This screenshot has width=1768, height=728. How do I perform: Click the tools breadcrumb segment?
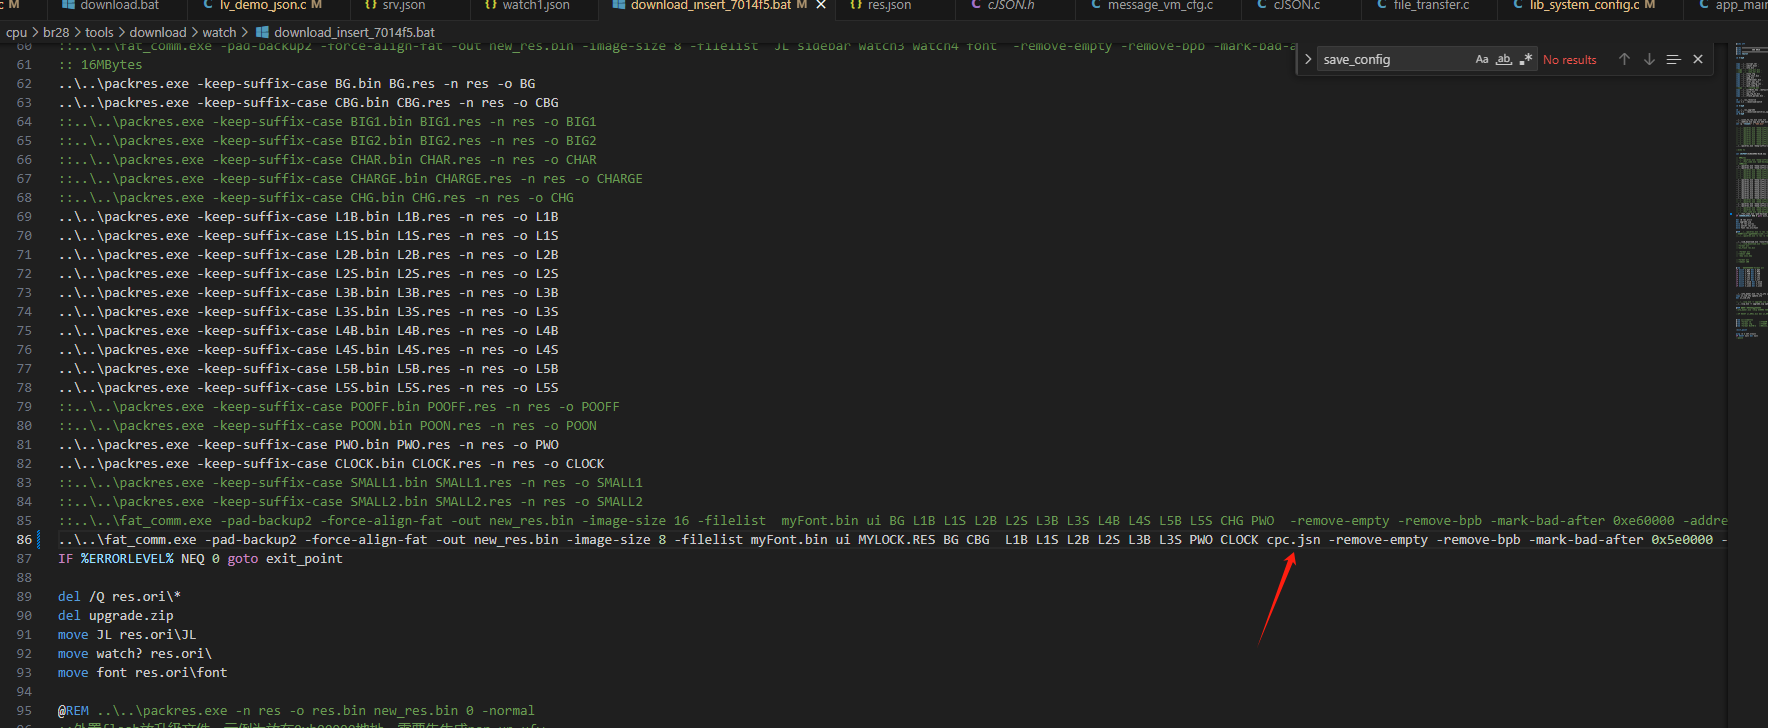[x=99, y=32]
